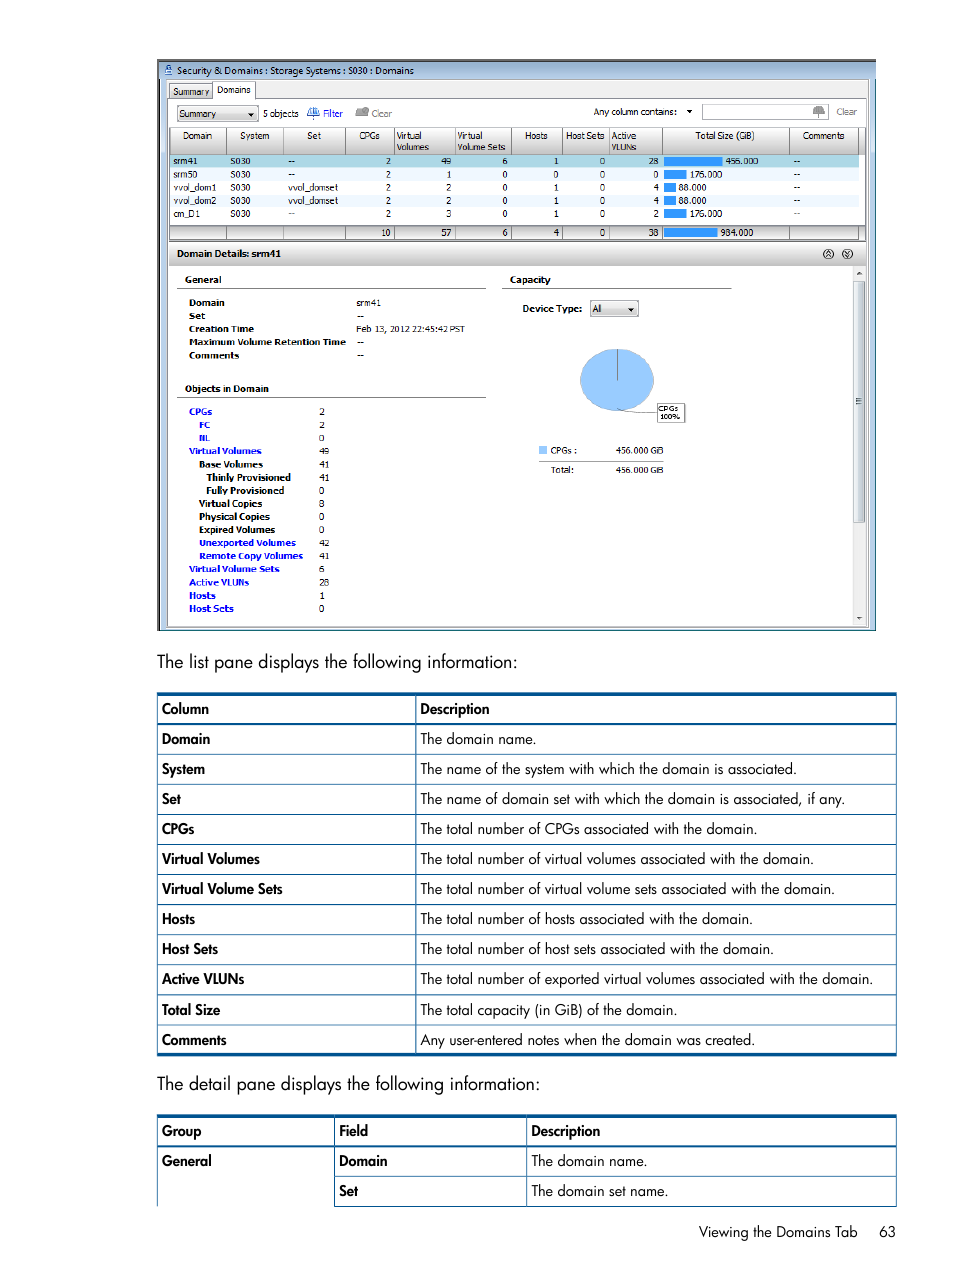This screenshot has height=1271, width=954.
Task: Collapse the Domain Details pane with up-arrow icon
Action: pyautogui.click(x=828, y=254)
